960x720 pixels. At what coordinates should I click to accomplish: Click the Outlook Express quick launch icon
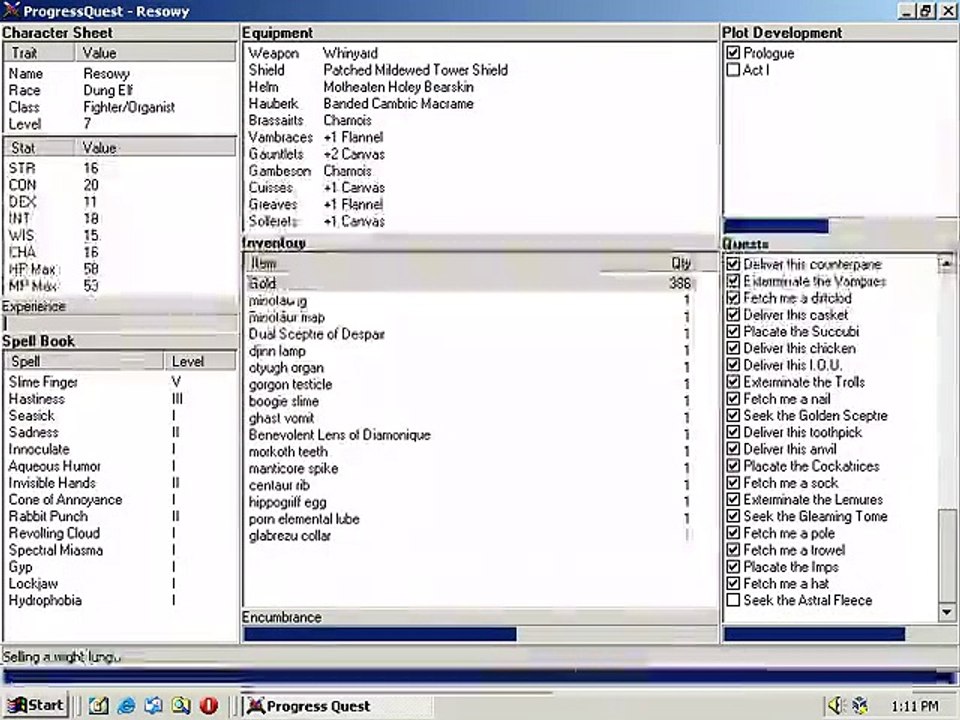(154, 706)
